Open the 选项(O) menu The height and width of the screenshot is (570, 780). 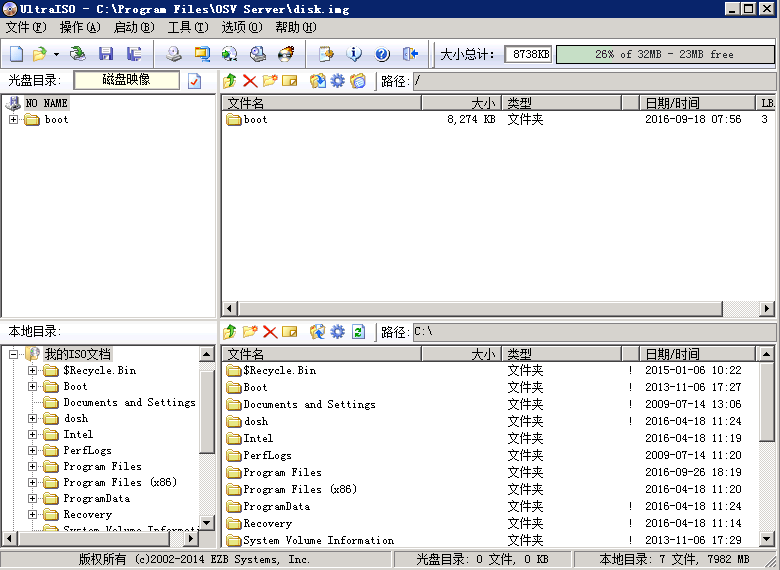(242, 27)
